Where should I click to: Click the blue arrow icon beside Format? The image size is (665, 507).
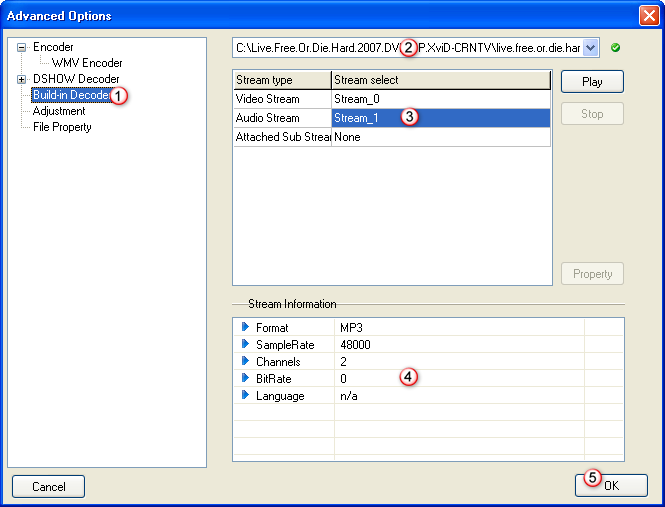(x=245, y=327)
